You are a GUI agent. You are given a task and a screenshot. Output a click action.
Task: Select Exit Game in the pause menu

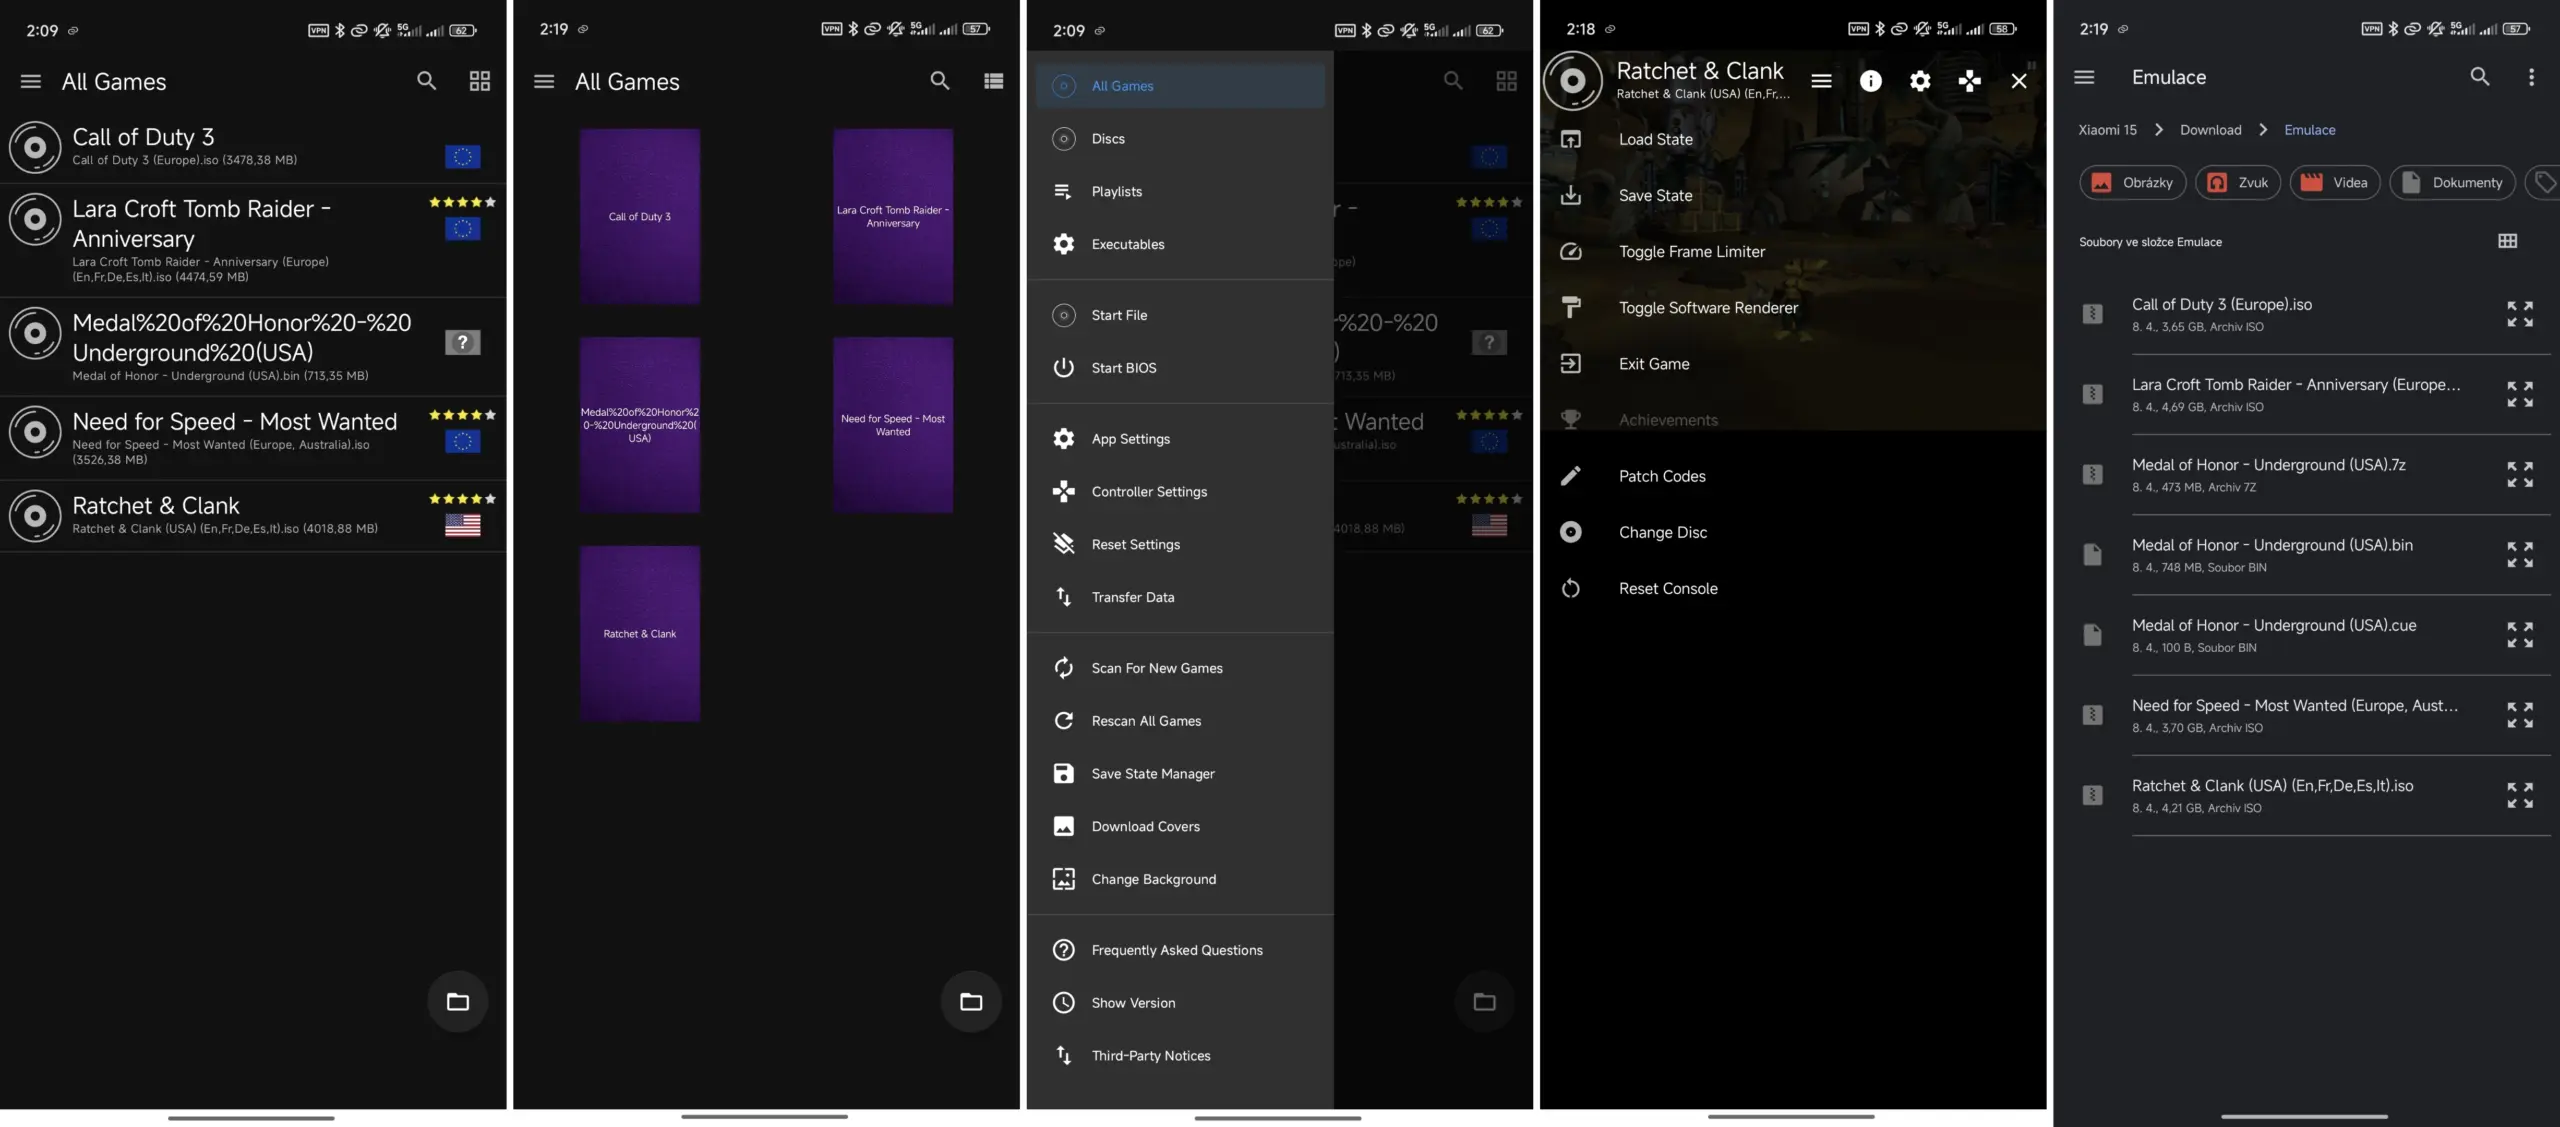1792,364
